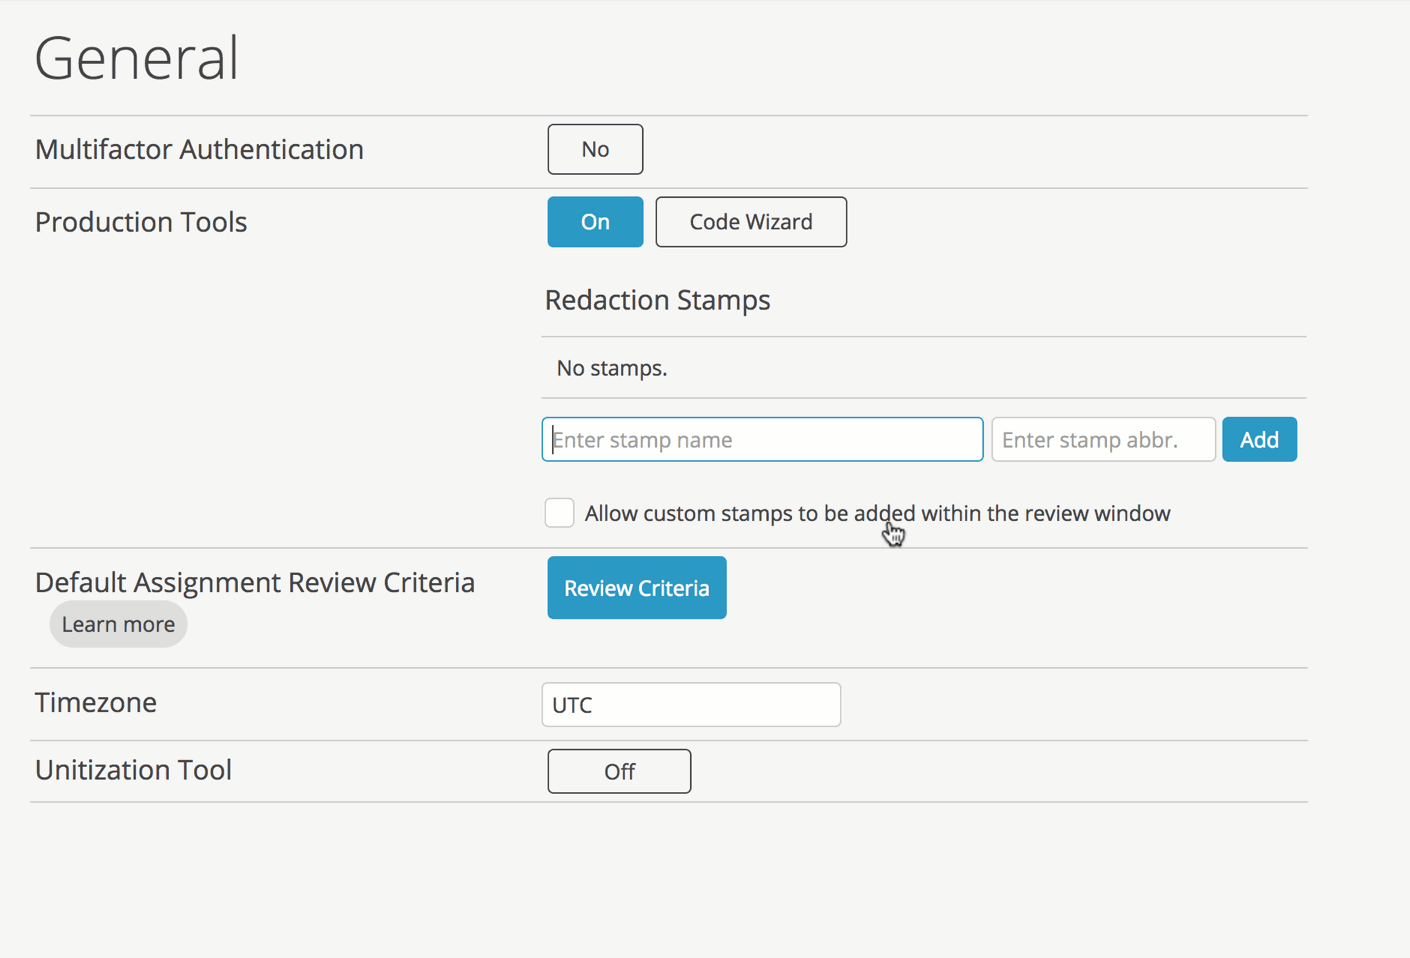Select Default Assignment Review Criteria label
The width and height of the screenshot is (1410, 958).
tap(255, 582)
